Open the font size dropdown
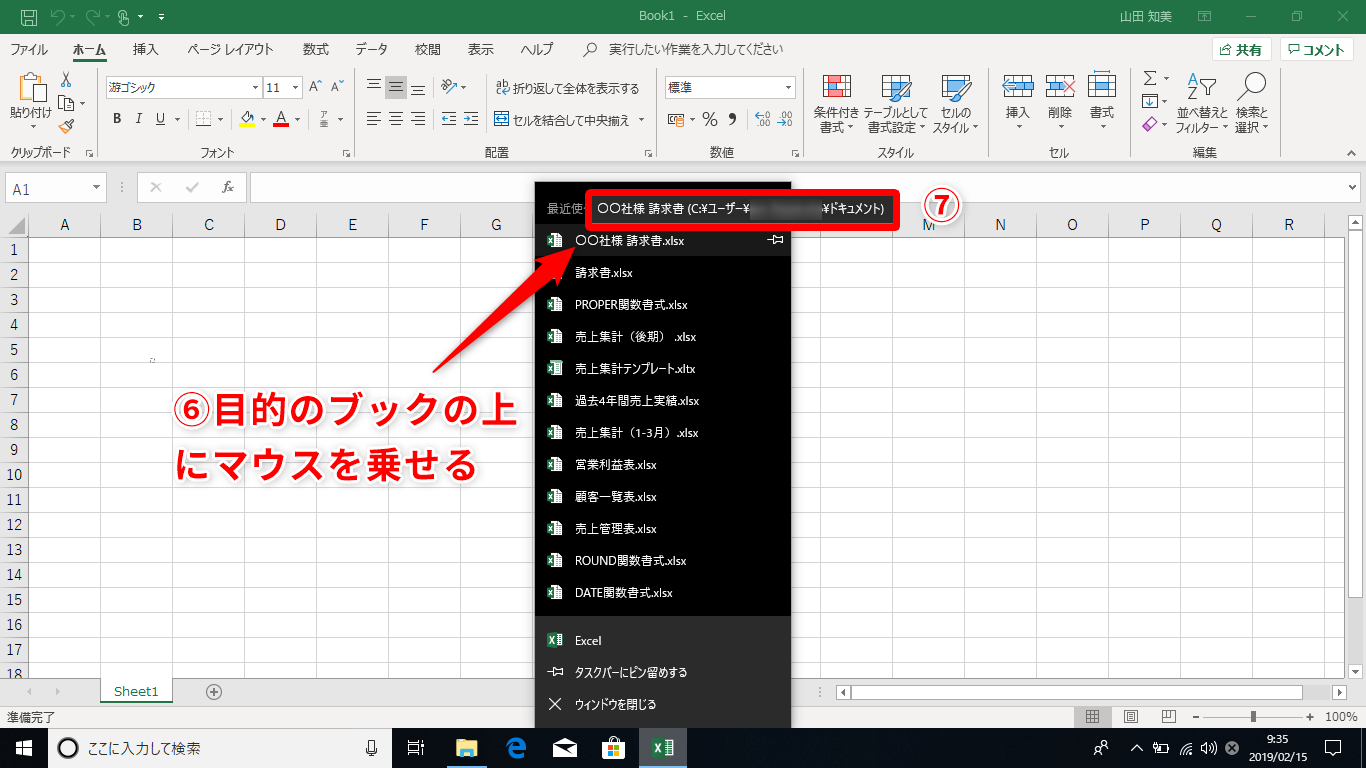 pyautogui.click(x=294, y=88)
